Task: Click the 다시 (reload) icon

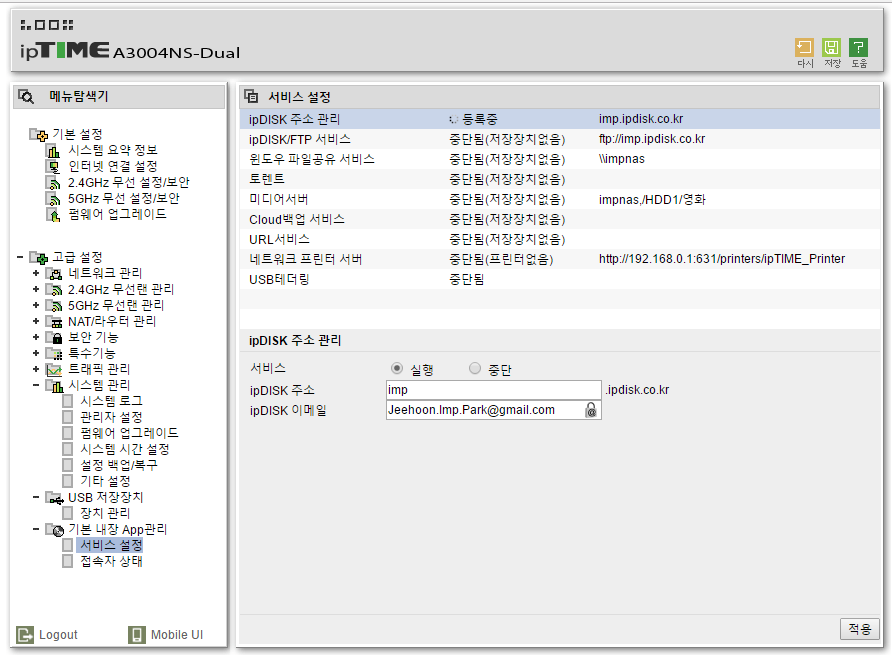Action: tap(804, 48)
